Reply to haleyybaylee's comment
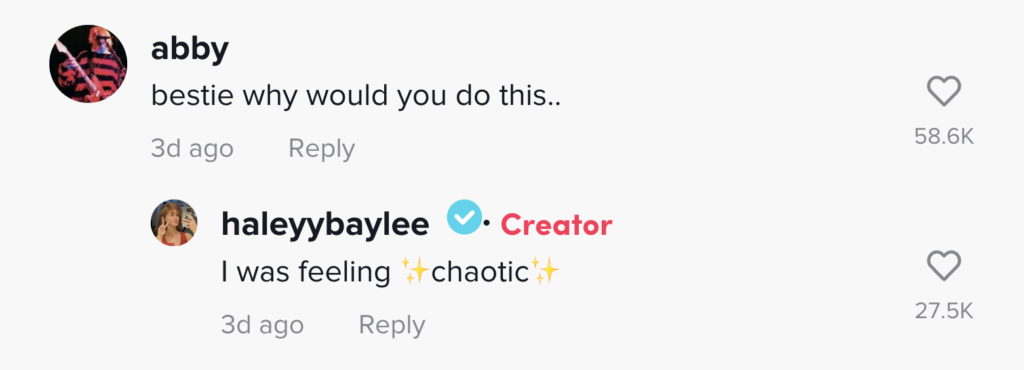 coord(392,324)
